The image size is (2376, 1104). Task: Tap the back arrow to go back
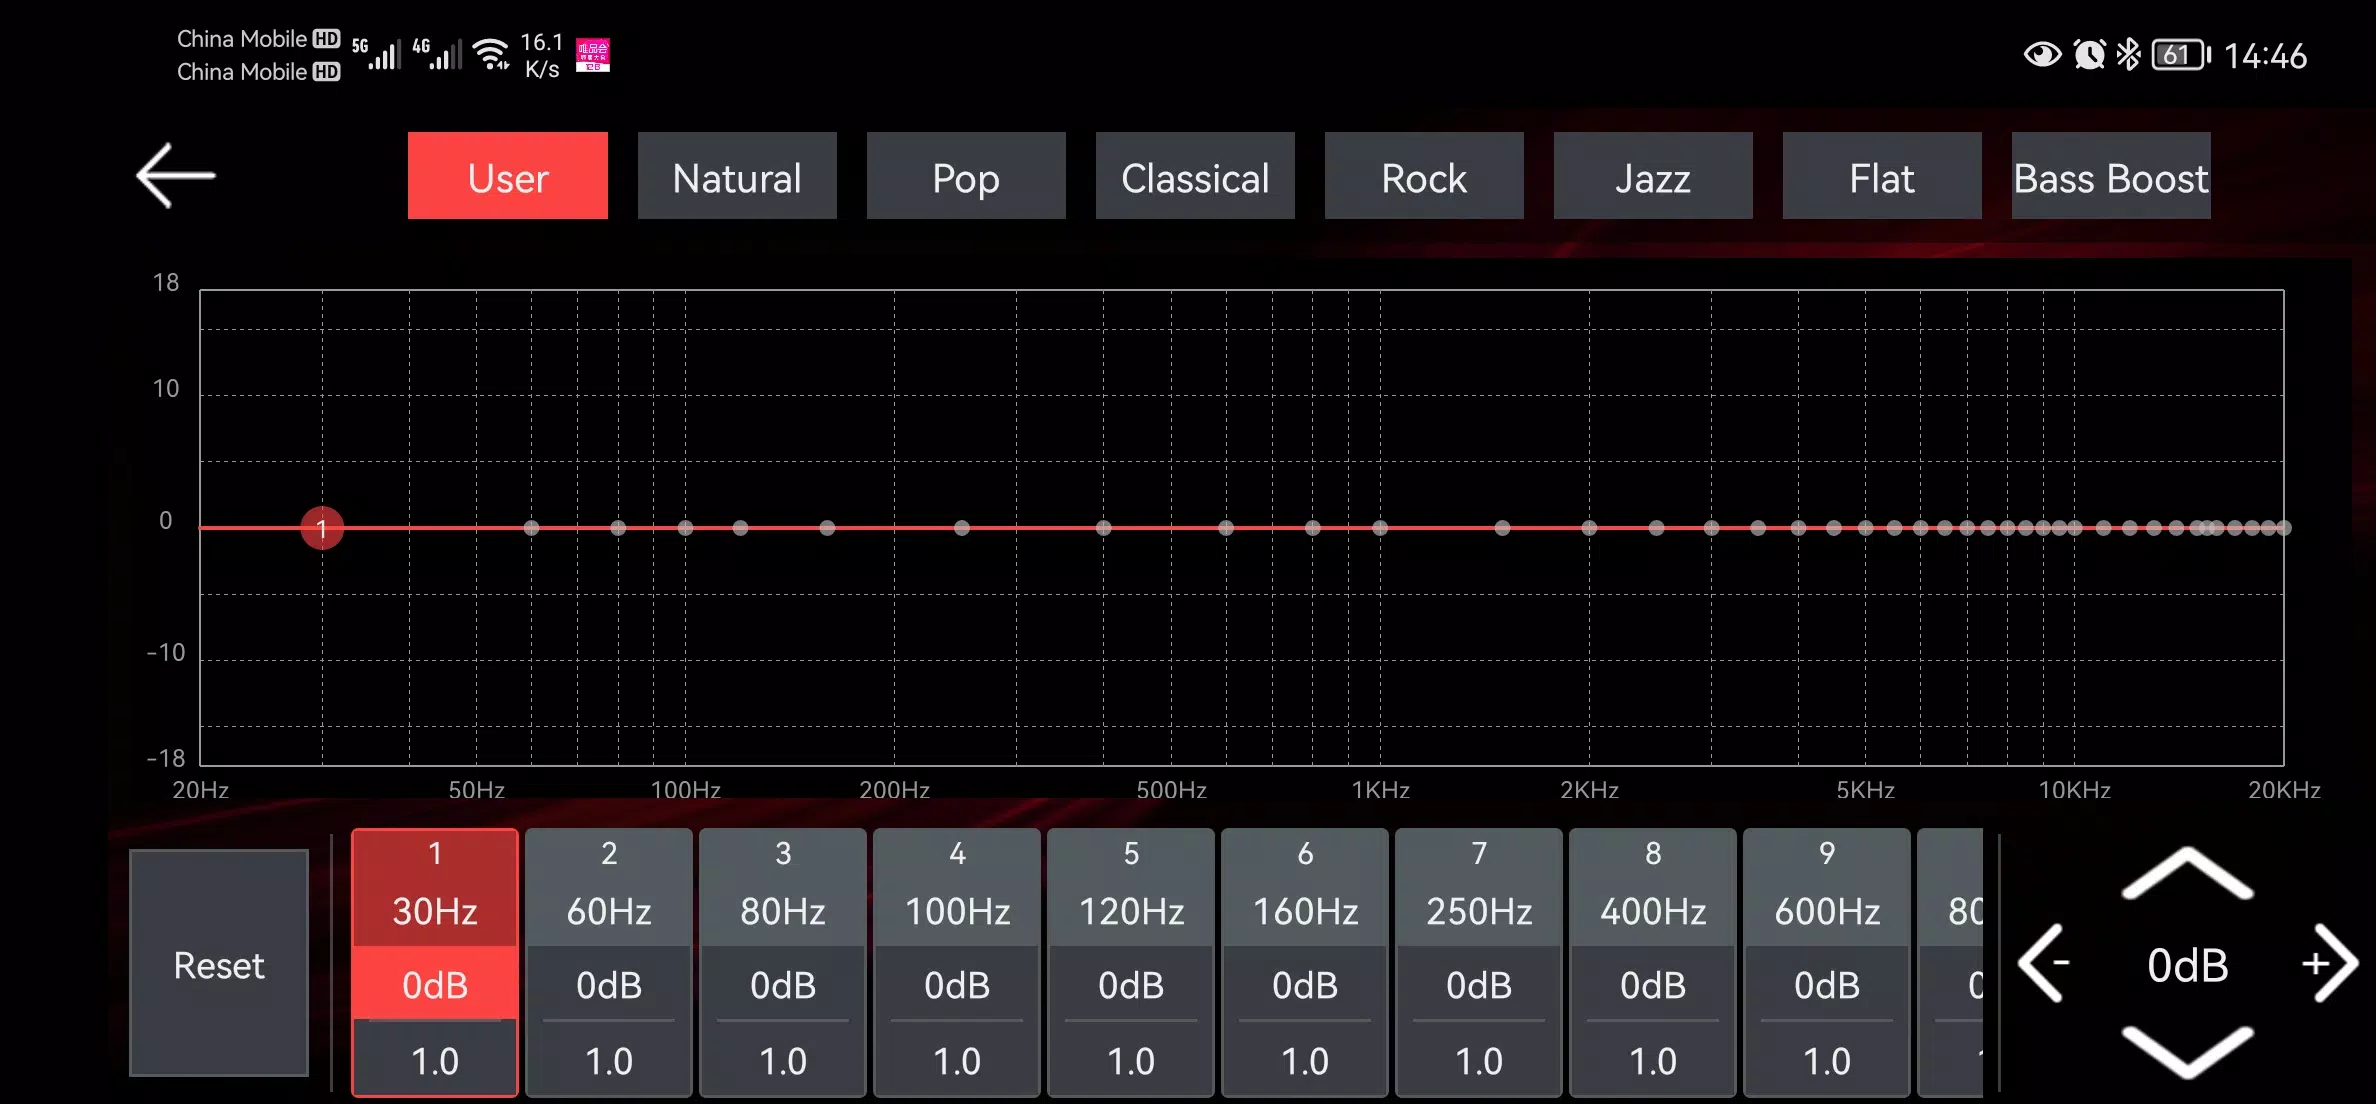point(174,177)
